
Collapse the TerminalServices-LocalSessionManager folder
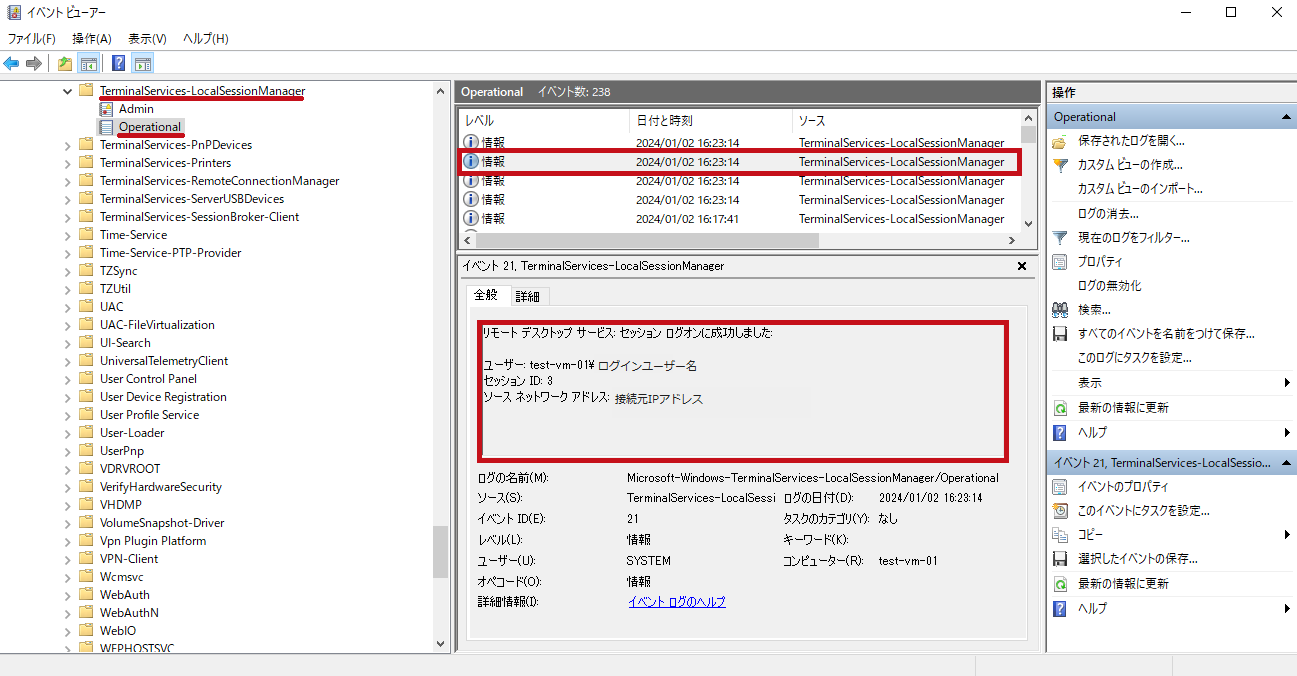click(68, 91)
